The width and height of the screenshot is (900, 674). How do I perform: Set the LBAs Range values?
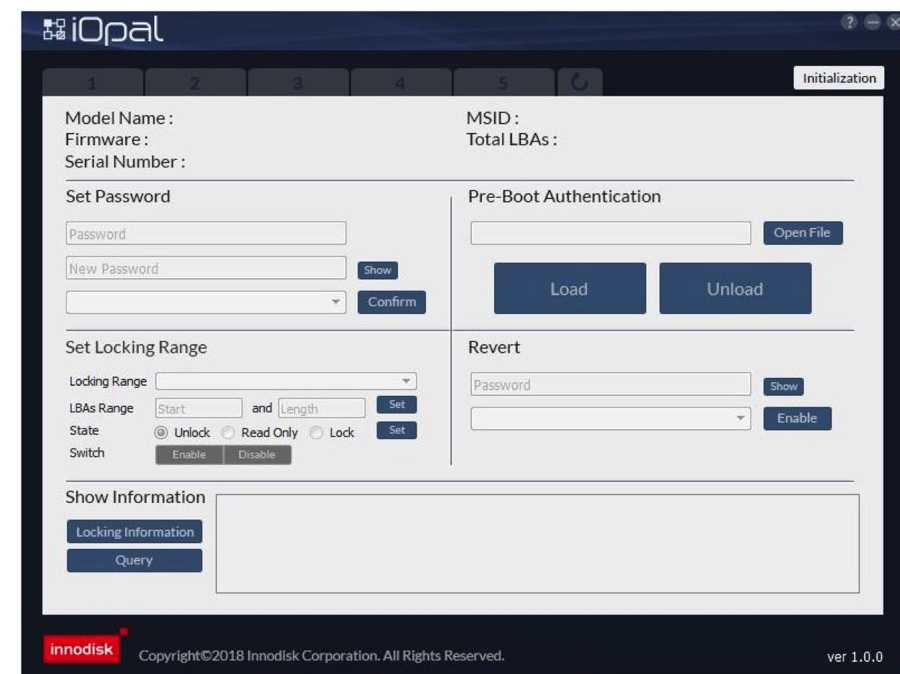[x=397, y=404]
